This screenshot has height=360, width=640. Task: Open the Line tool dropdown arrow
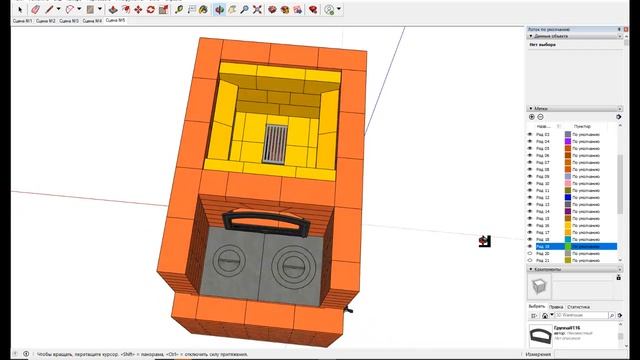[x=58, y=9]
